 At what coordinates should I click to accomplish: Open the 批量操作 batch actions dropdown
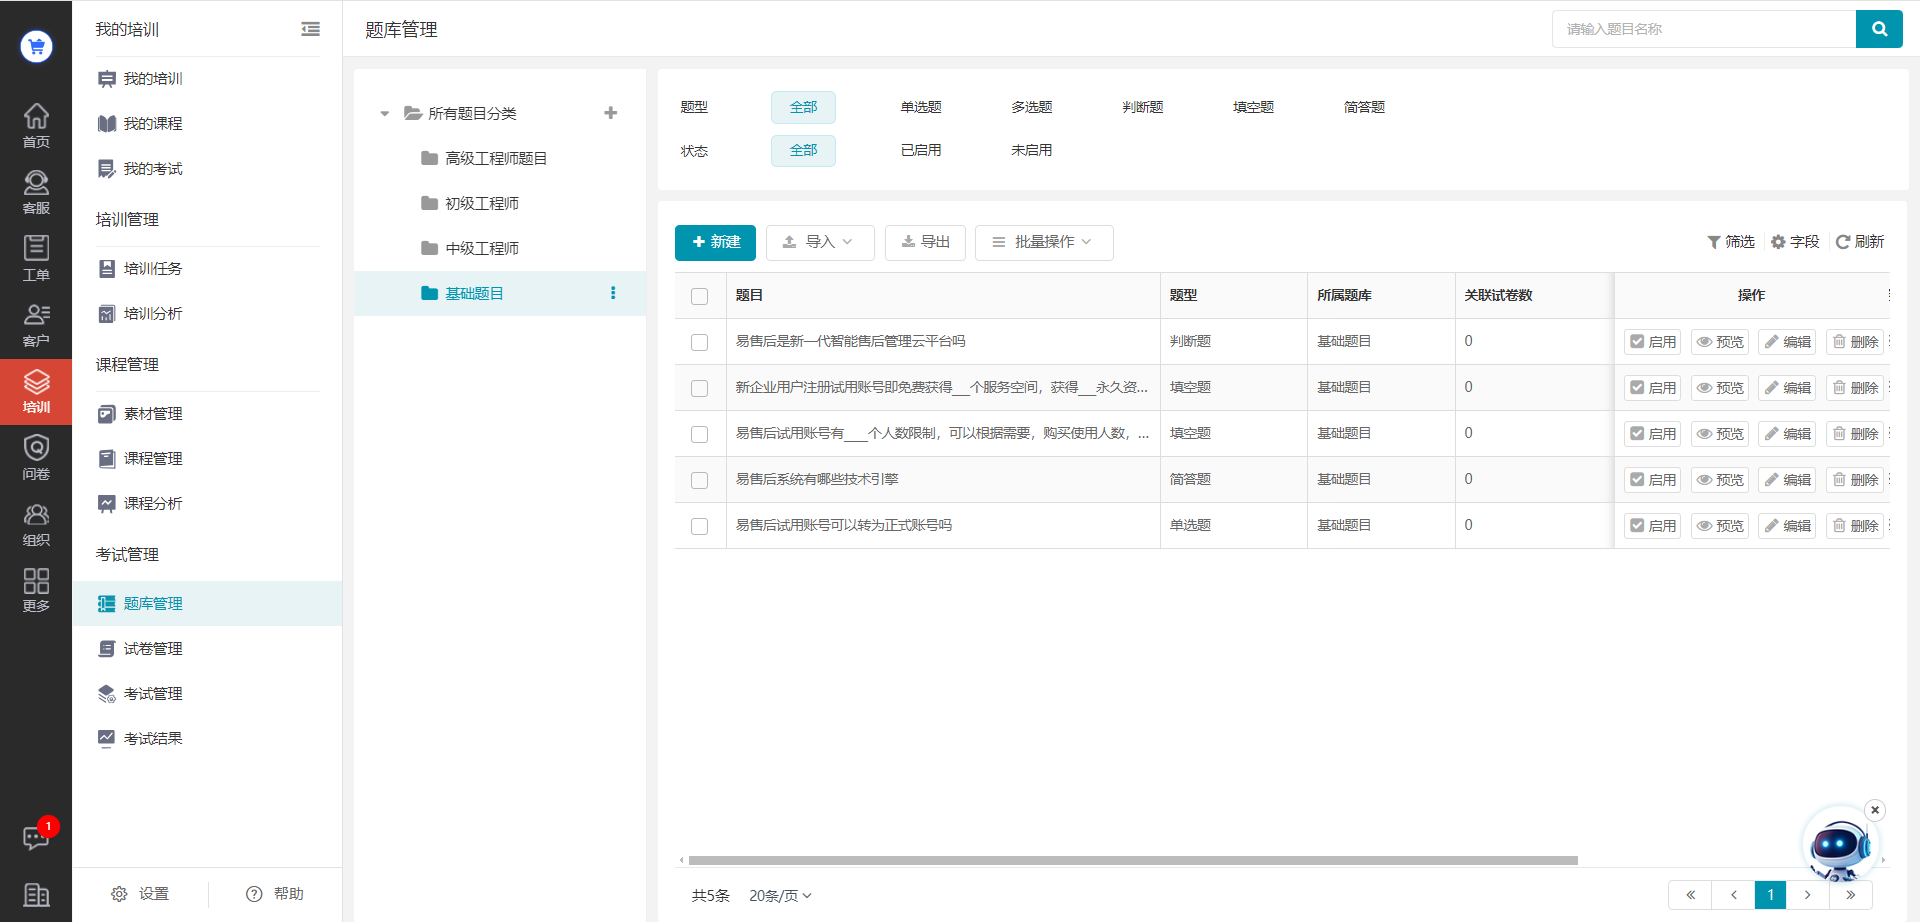1043,242
